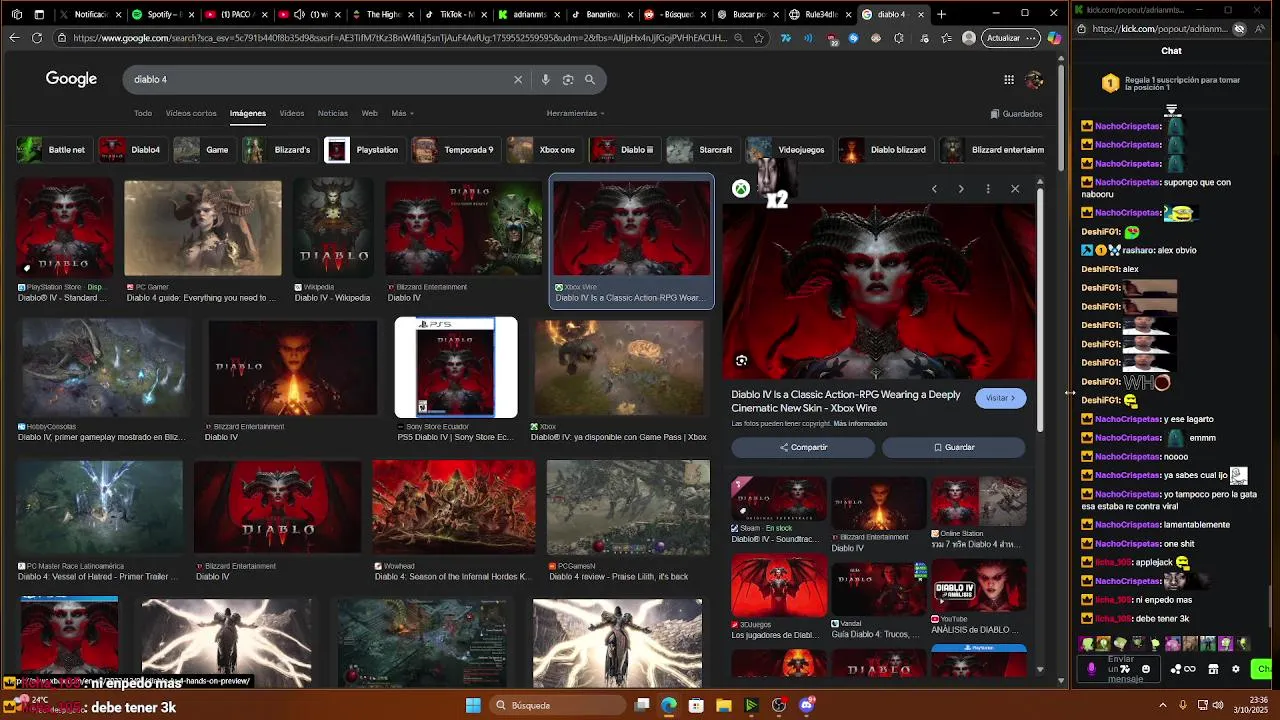Open Kick chat settings gear
1280x720 pixels.
click(1235, 669)
